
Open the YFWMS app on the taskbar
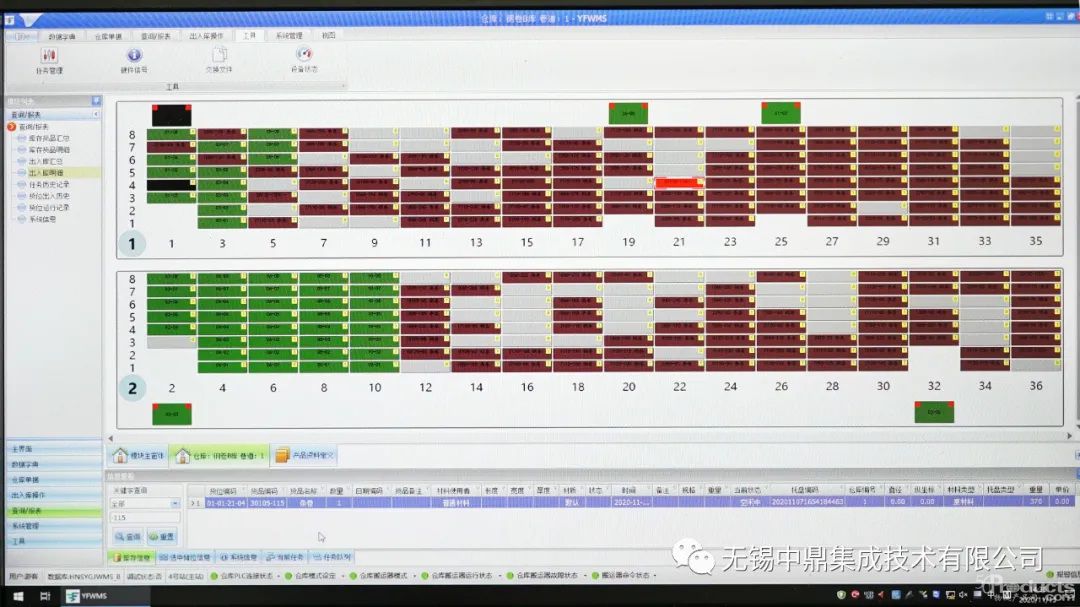[86, 596]
